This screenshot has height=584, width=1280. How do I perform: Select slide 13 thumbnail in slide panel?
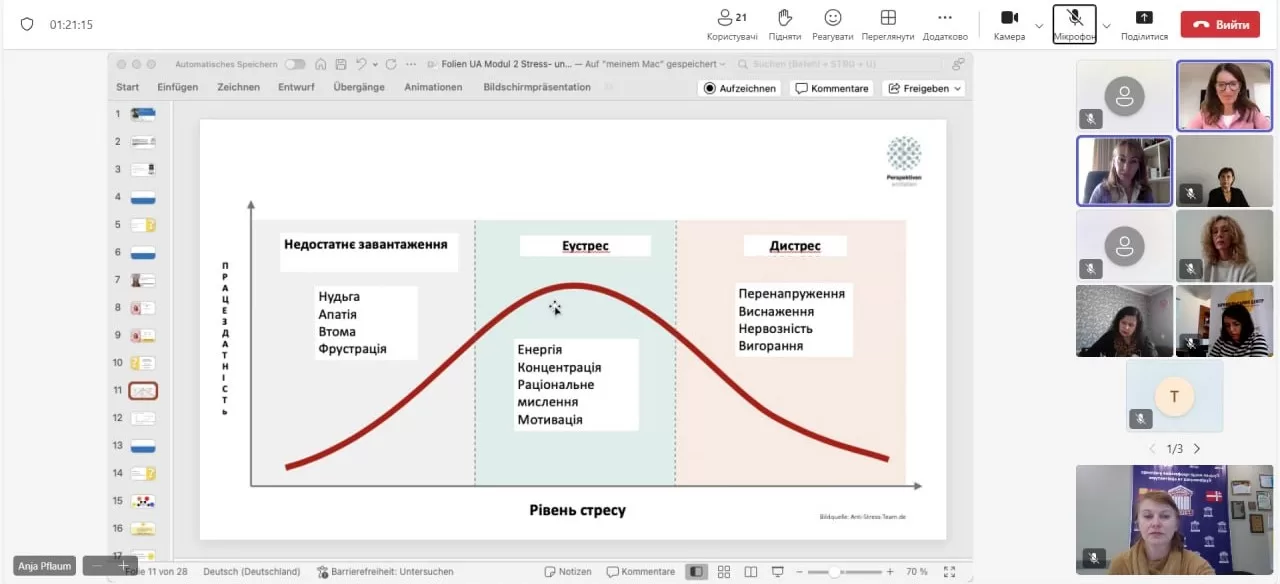pos(143,446)
